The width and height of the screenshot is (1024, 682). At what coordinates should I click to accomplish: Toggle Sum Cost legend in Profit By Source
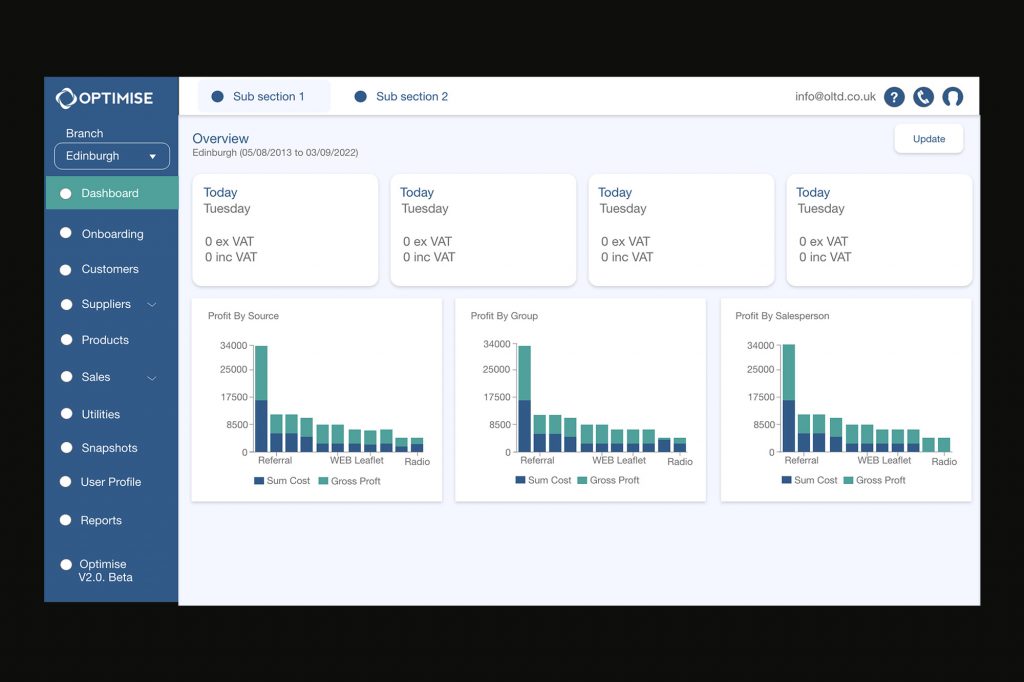(x=282, y=481)
